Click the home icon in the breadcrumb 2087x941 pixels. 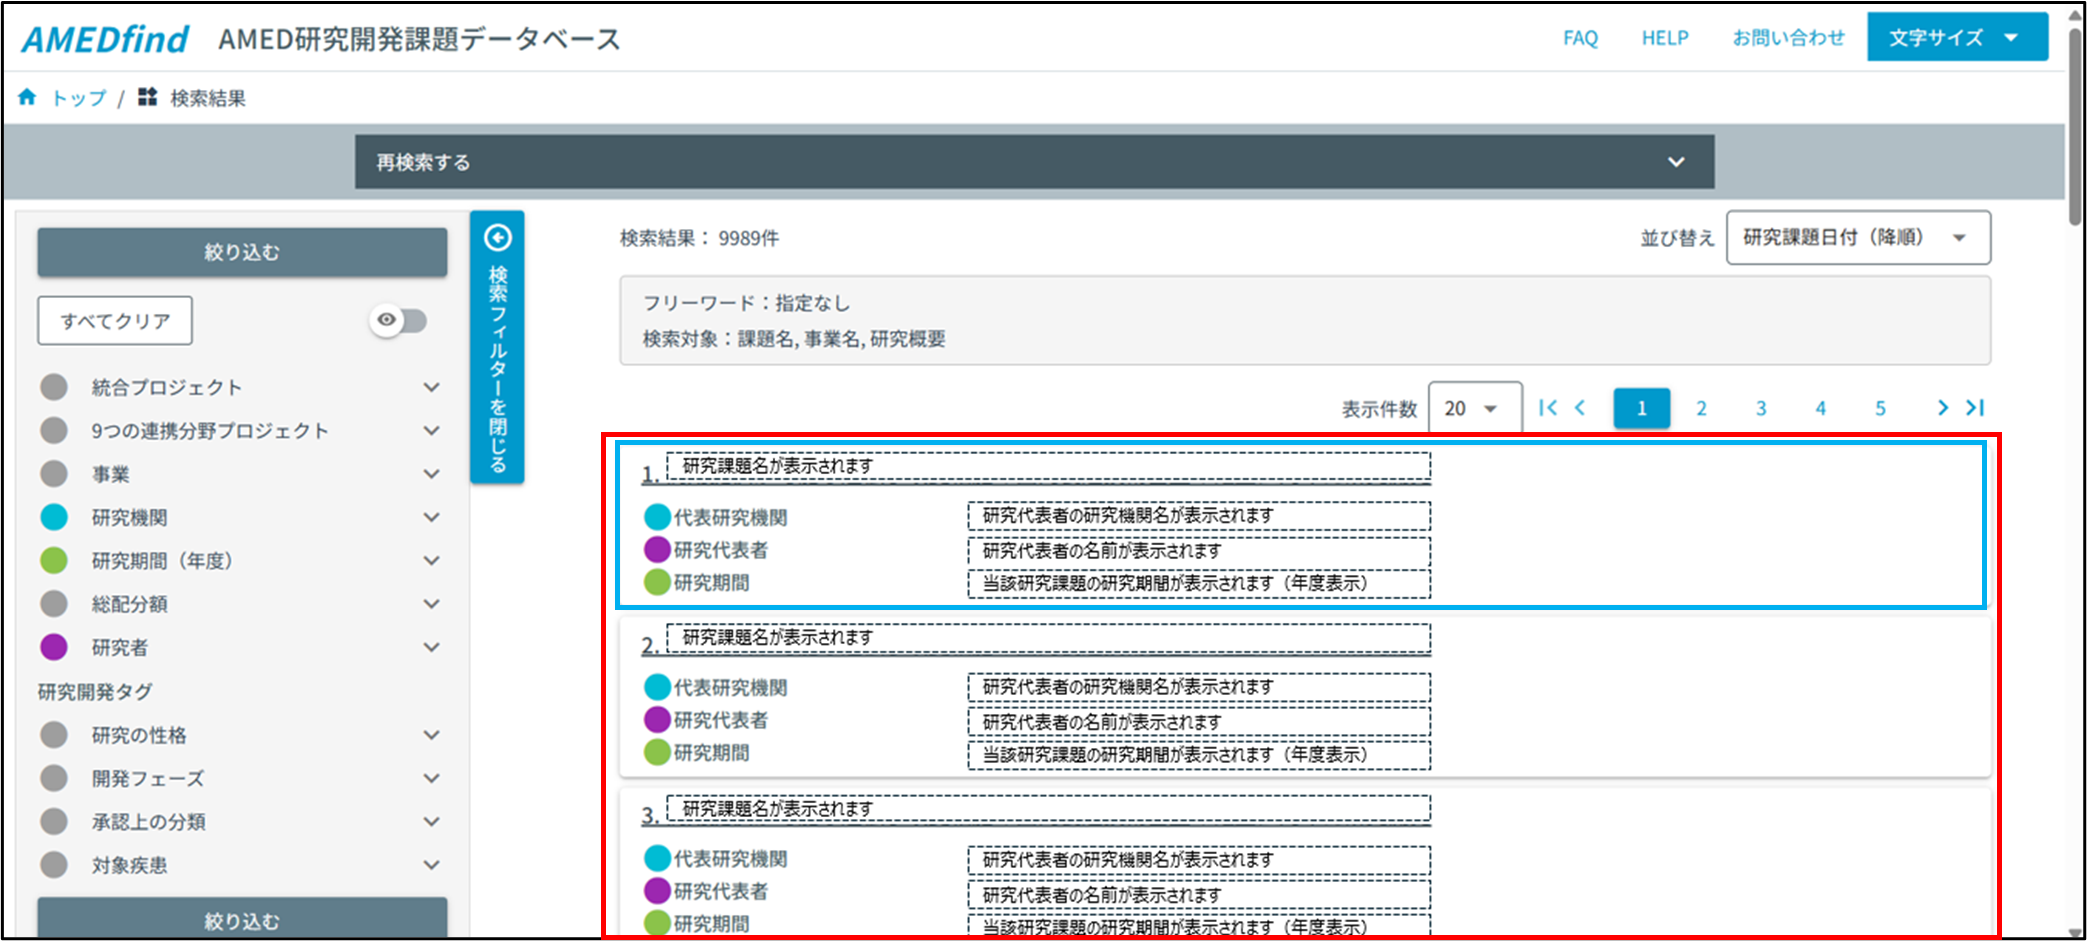tap(27, 97)
